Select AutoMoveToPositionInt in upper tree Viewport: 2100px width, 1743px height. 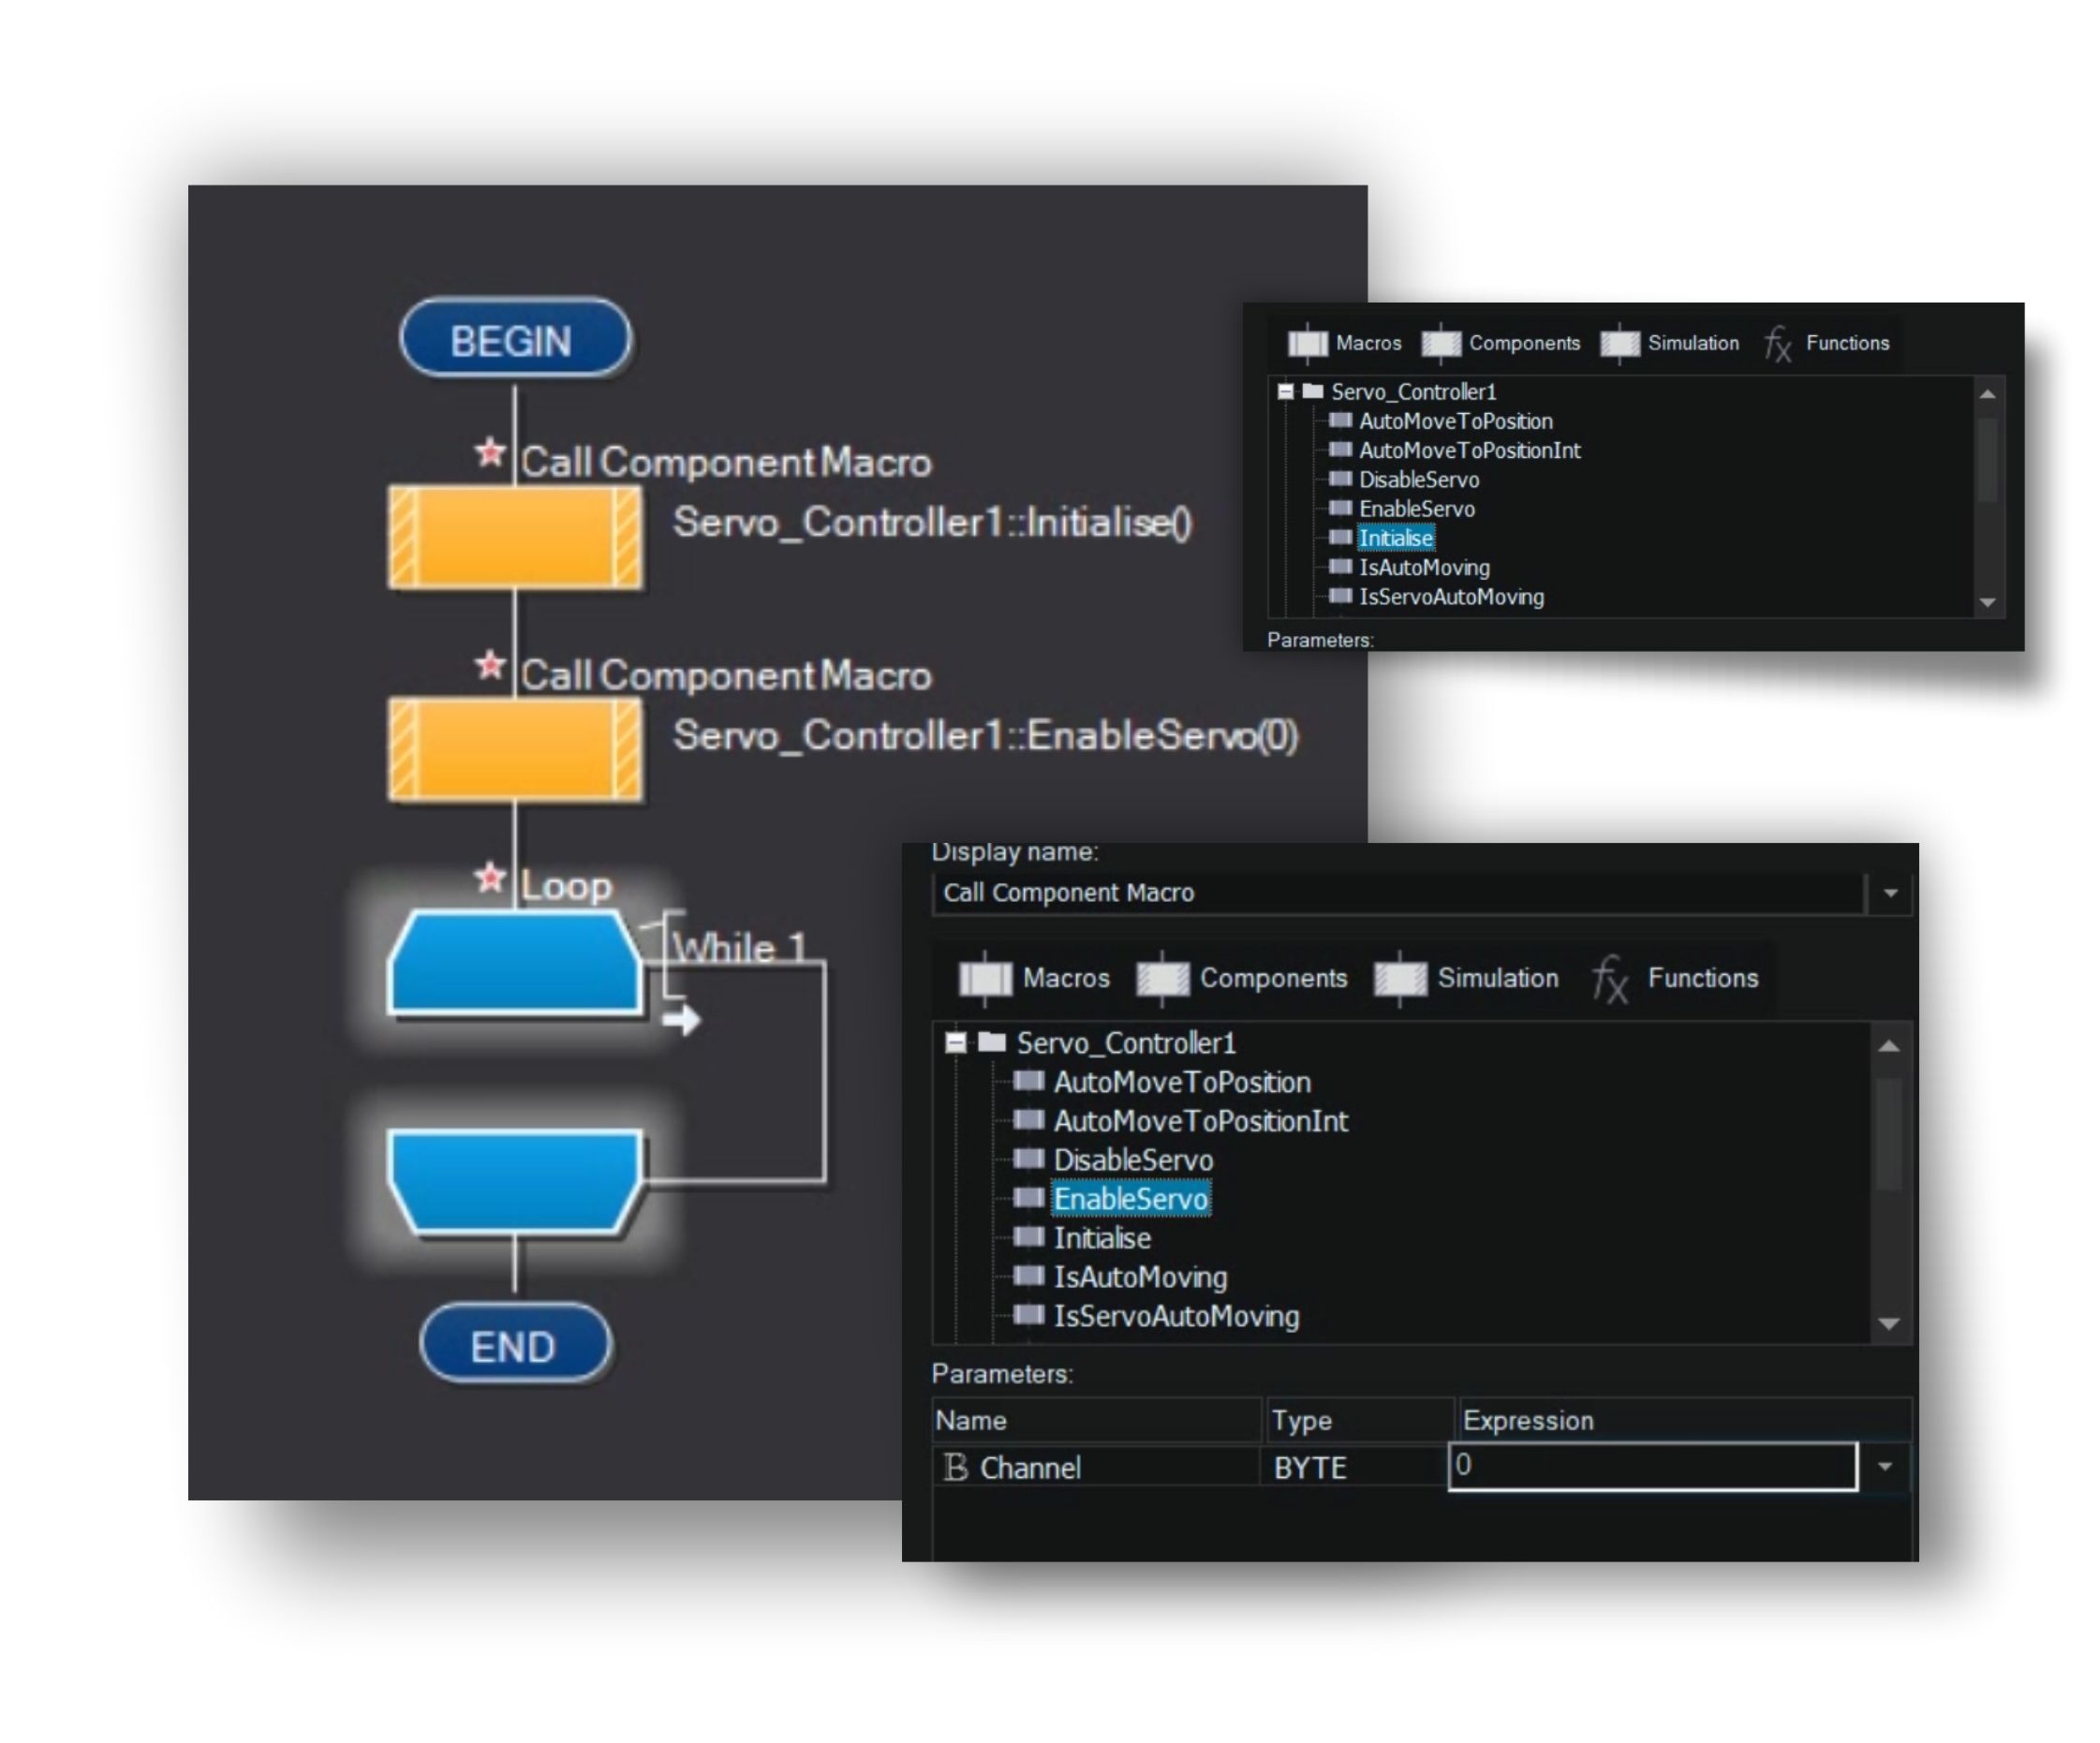point(1469,451)
